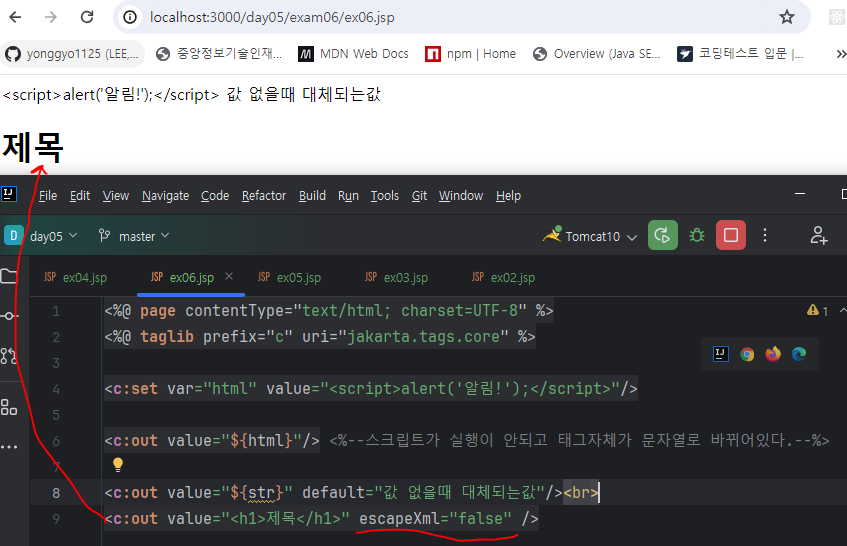Open the Navigate menu

click(x=165, y=196)
